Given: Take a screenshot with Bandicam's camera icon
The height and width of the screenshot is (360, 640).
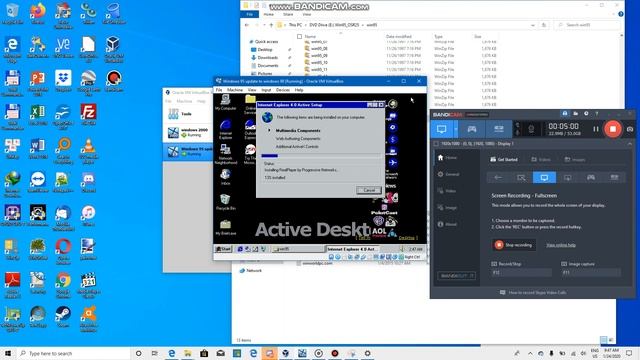Looking at the screenshot, I should pos(630,129).
